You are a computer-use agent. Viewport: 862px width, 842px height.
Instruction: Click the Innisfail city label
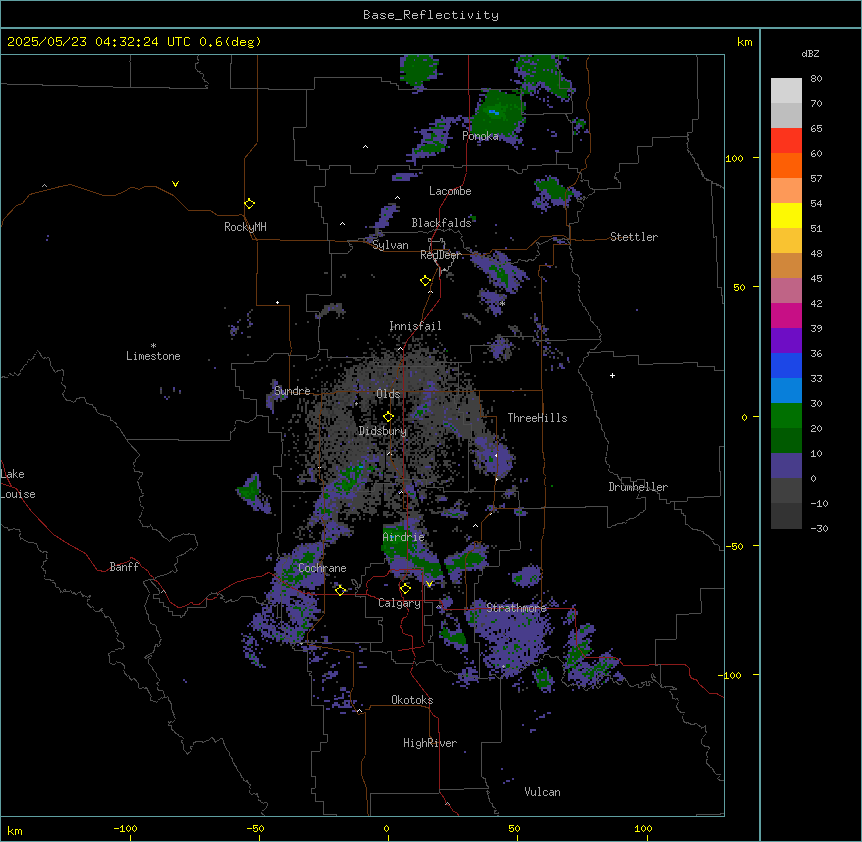pyautogui.click(x=415, y=326)
